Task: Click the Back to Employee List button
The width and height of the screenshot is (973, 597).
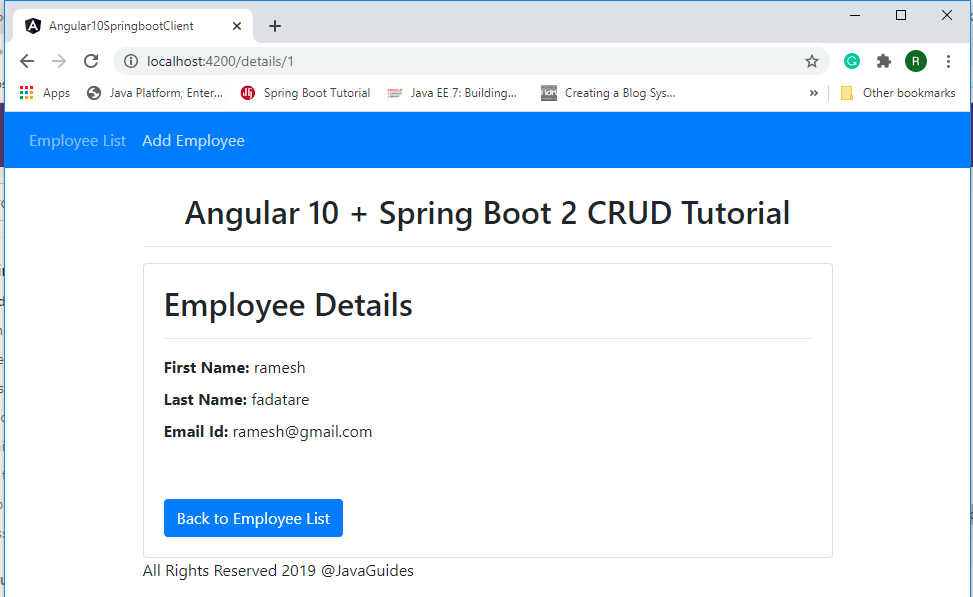Action: [253, 518]
